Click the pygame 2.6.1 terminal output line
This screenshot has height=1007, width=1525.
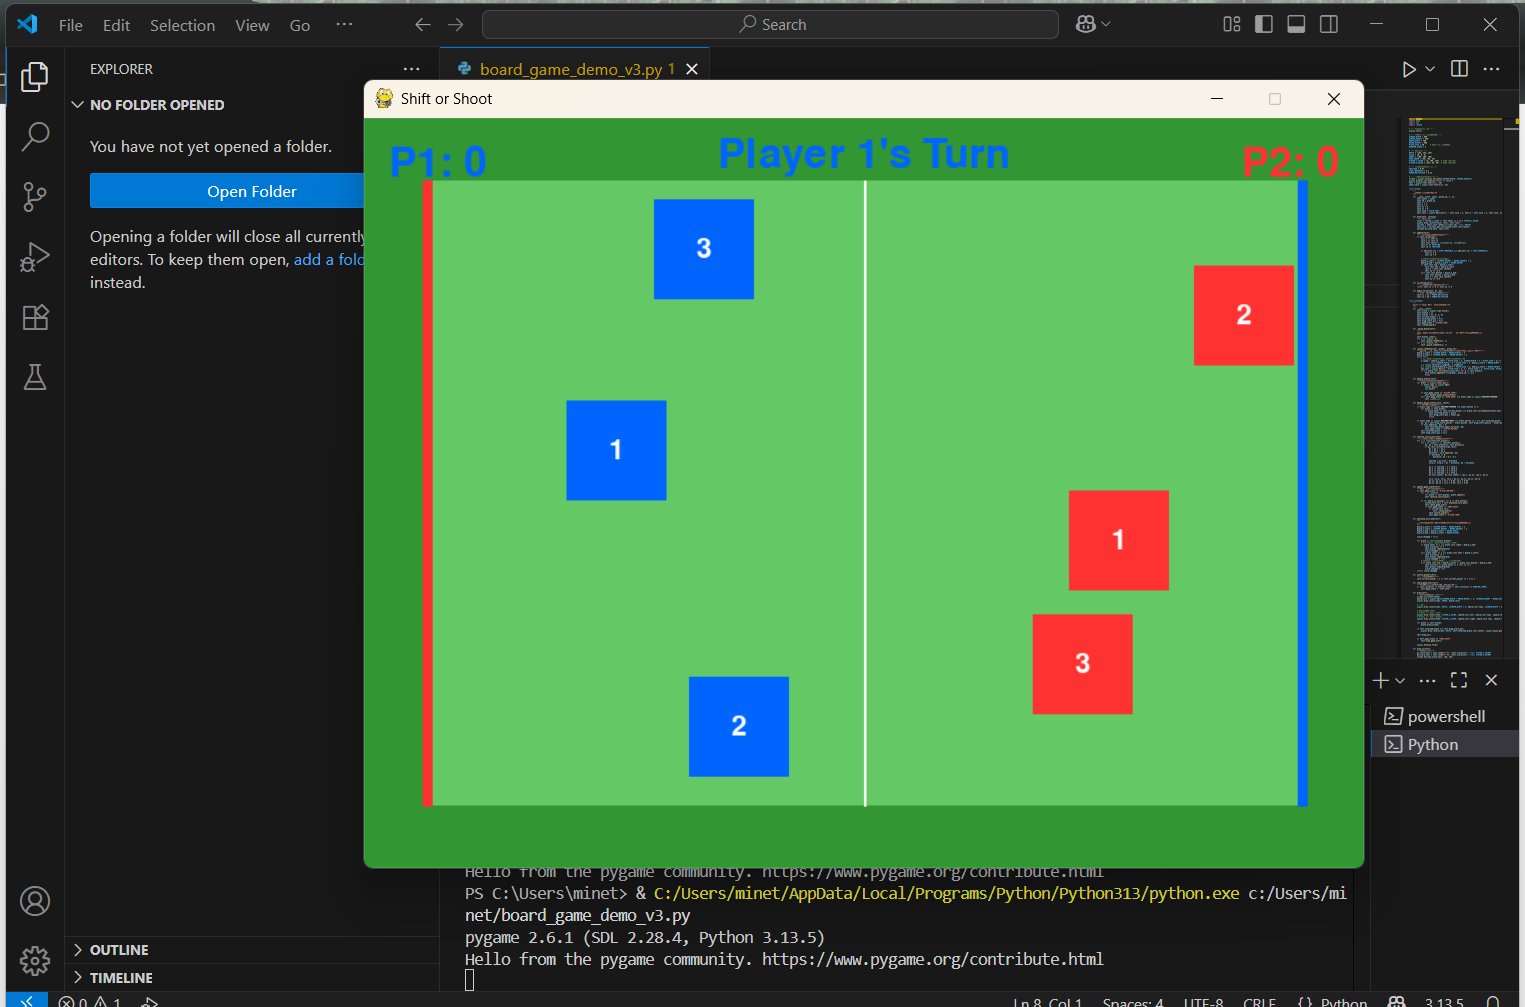point(645,937)
